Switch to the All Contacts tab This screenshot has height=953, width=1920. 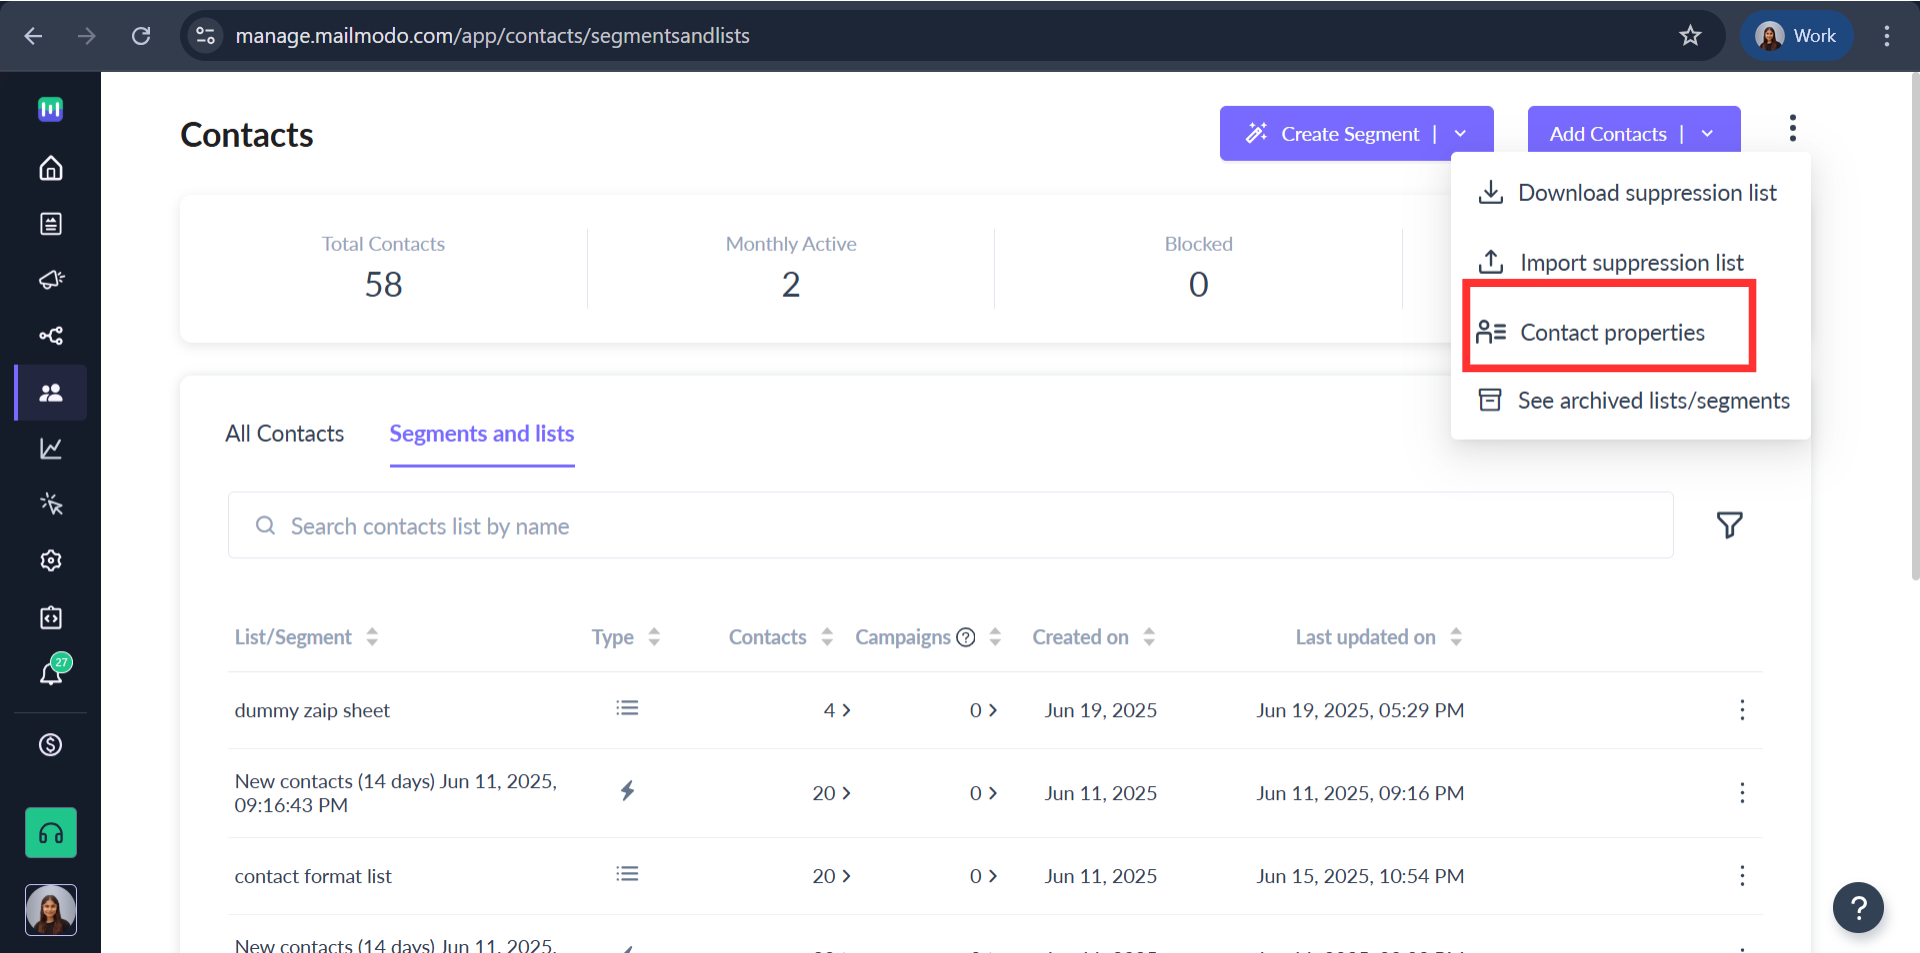tap(285, 434)
